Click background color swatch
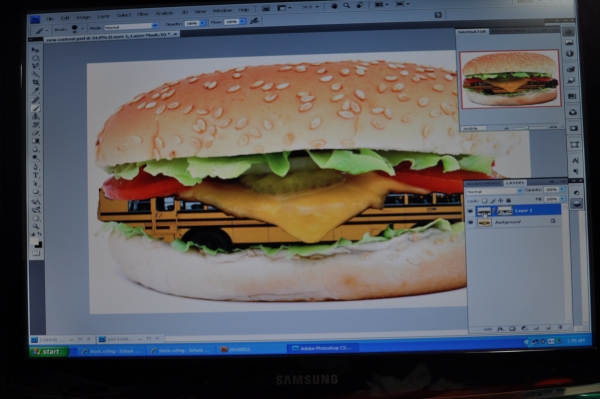The height and width of the screenshot is (399, 600). pyautogui.click(x=39, y=245)
